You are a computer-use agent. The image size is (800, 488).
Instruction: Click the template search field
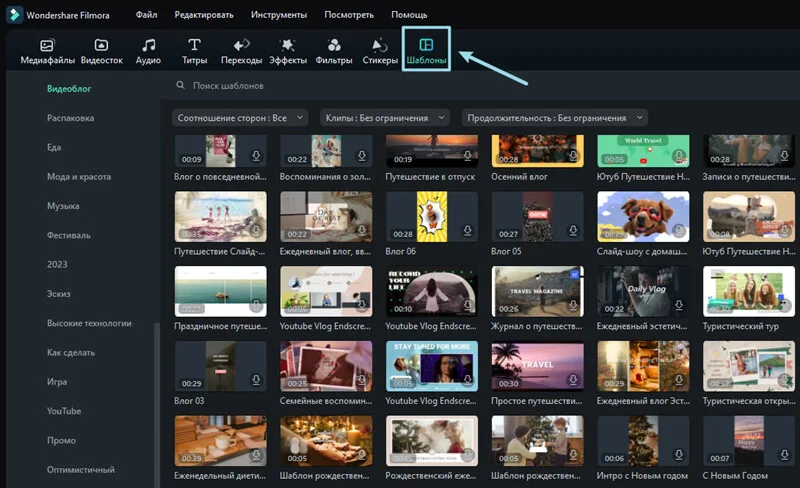[300, 86]
